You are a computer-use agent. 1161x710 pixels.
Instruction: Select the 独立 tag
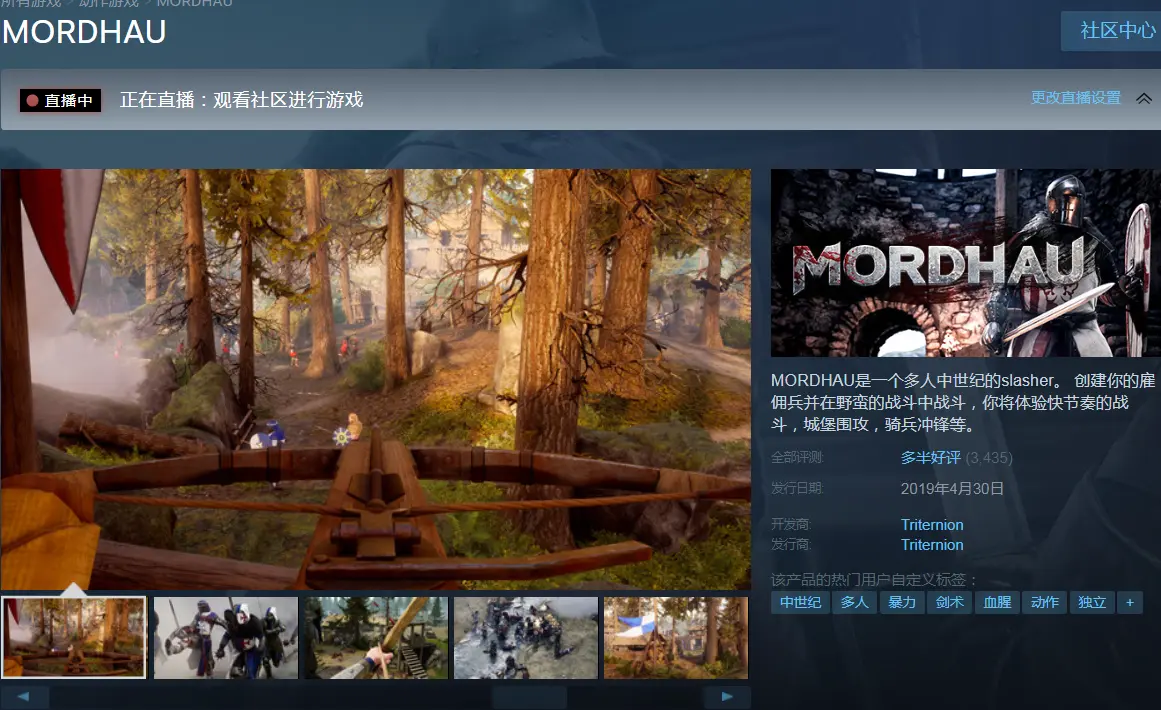(x=1092, y=603)
